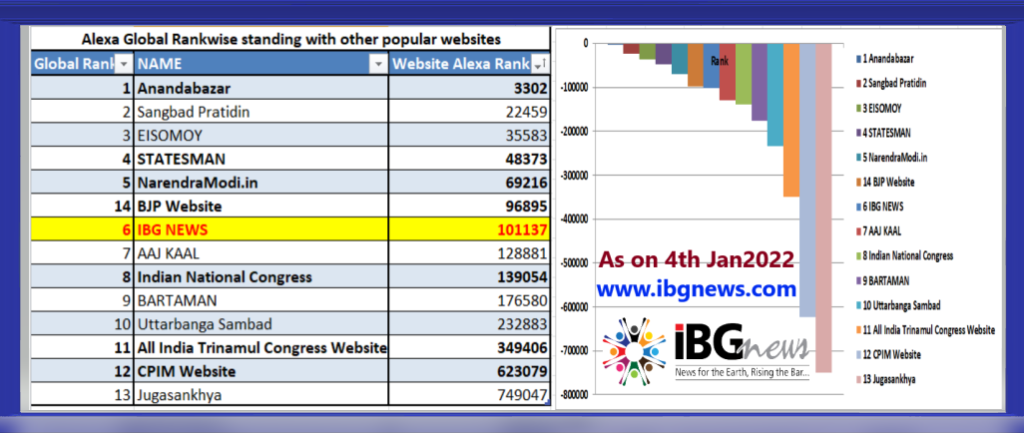Viewport: 1024px width, 433px height.
Task: Select the CPIM Website name cell
Action: pos(261,371)
